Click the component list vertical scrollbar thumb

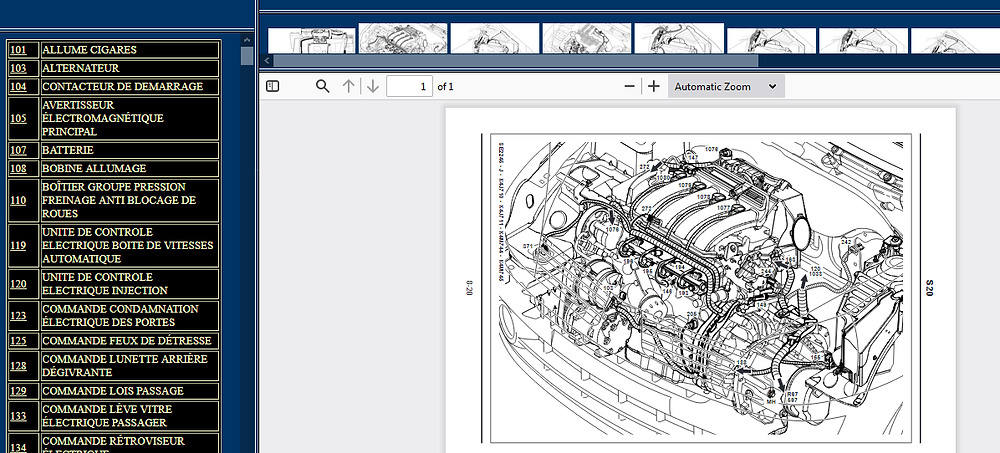[247, 56]
